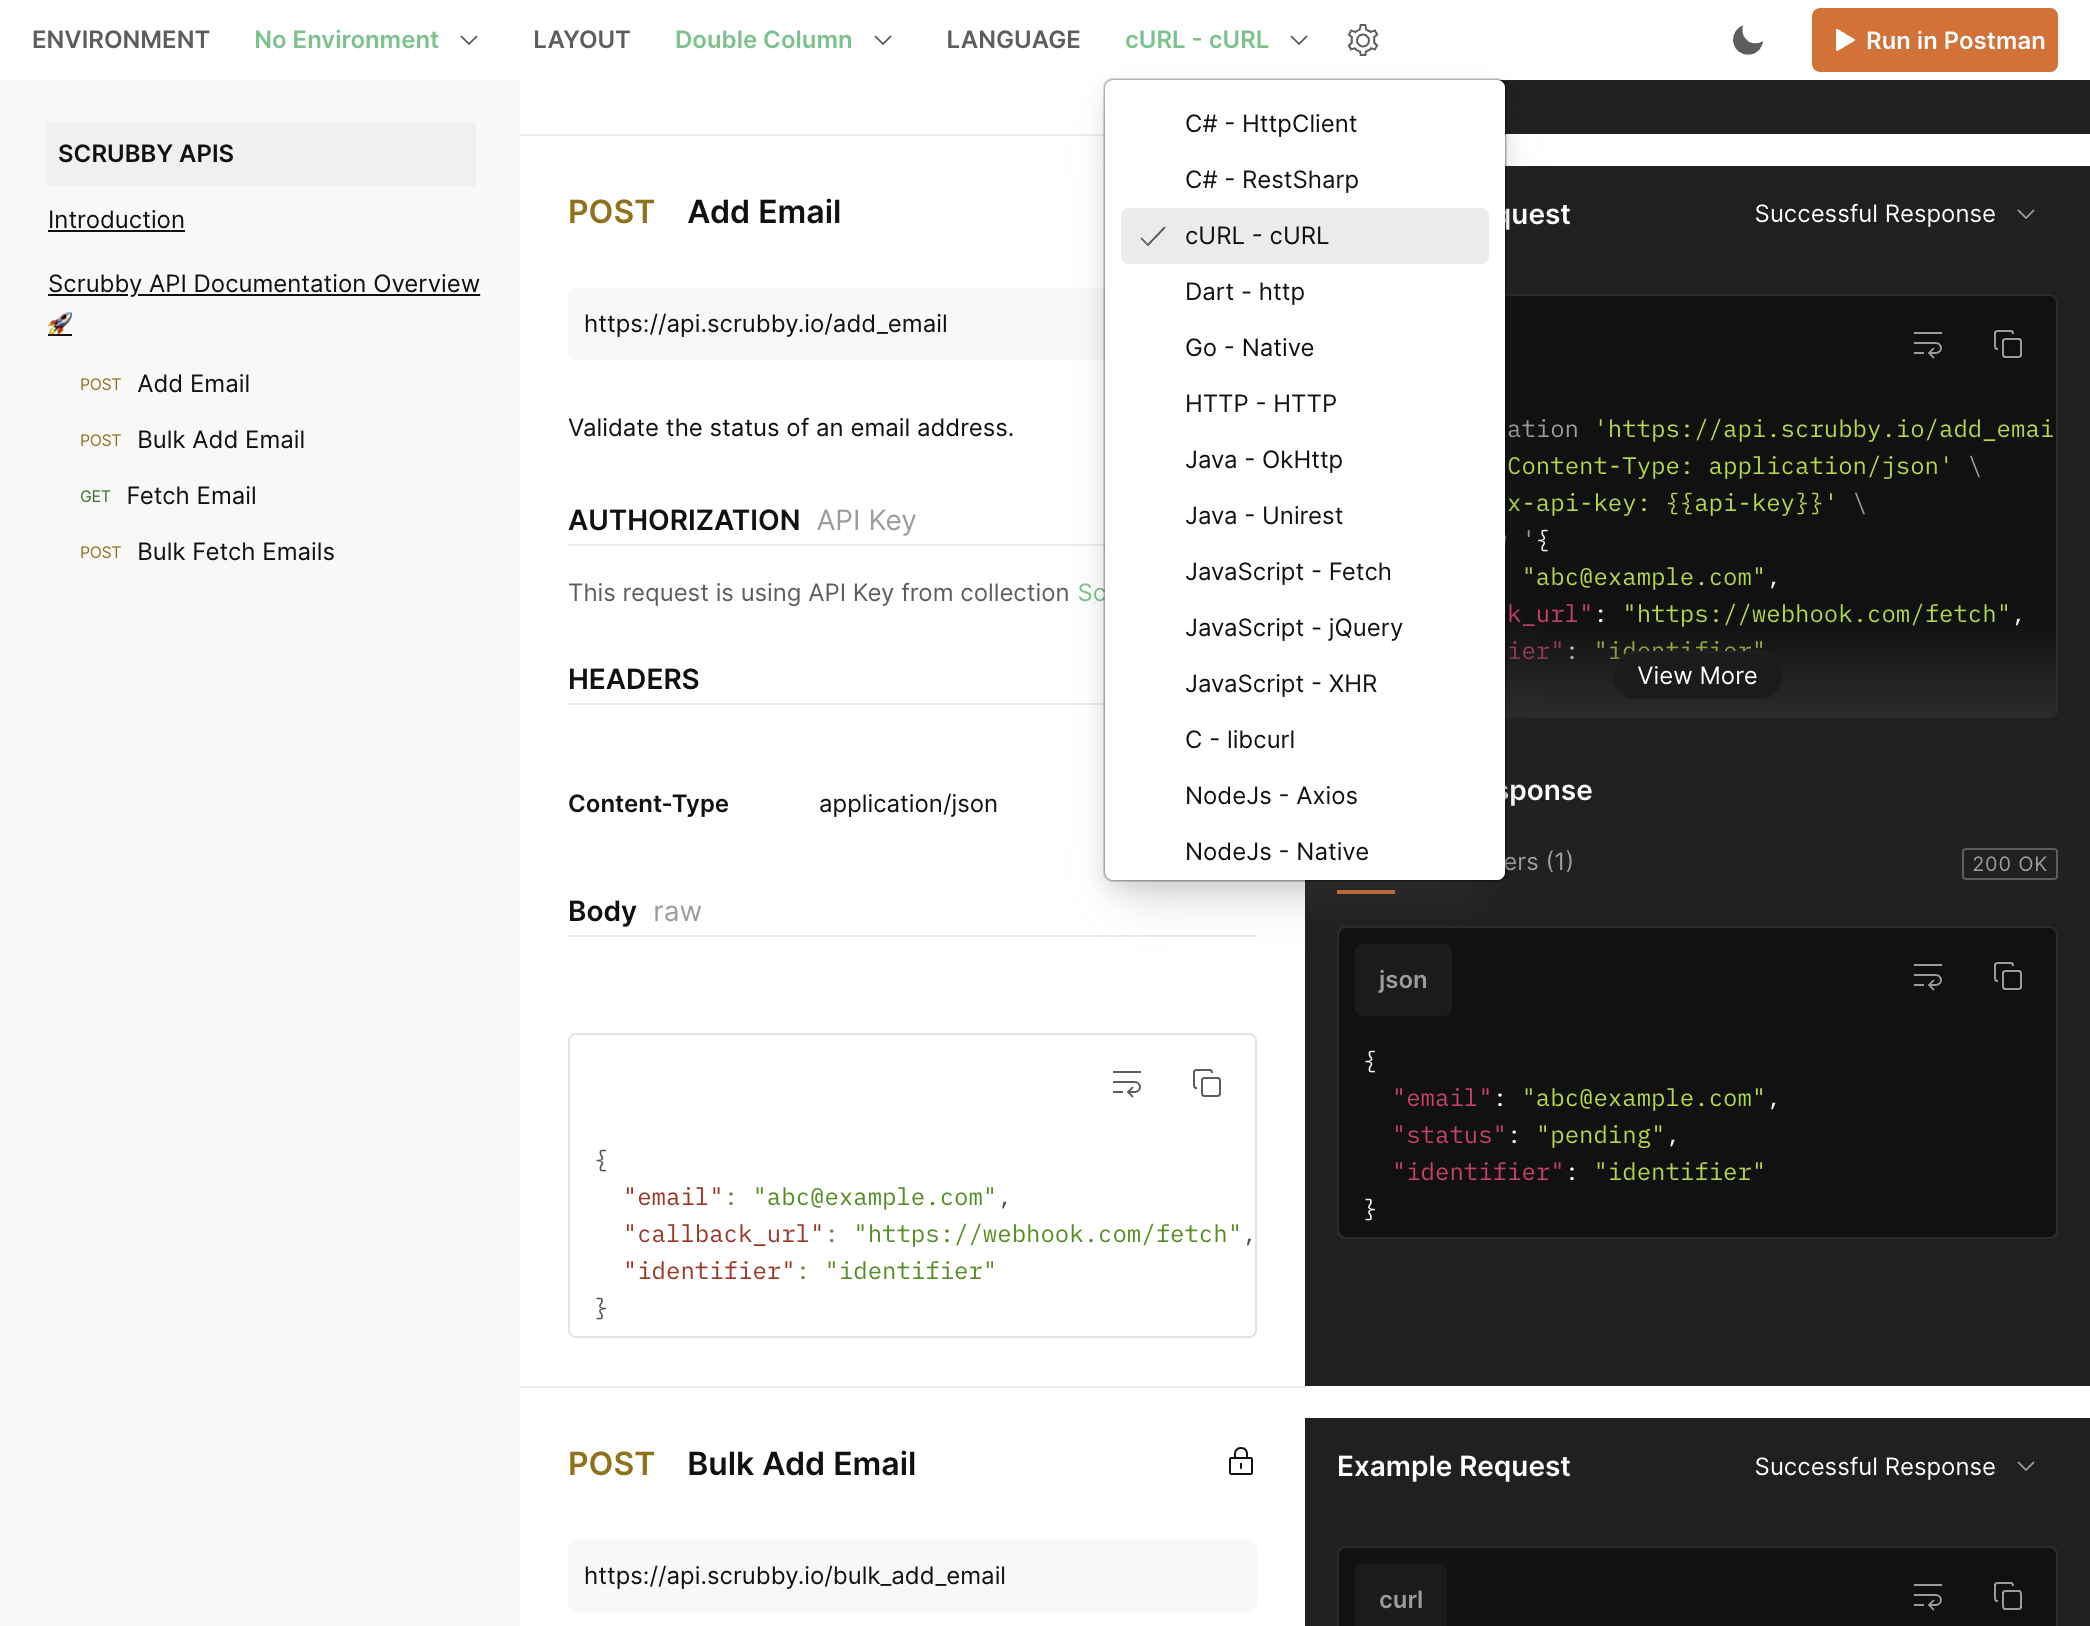Toggle word wrap in json response box
The width and height of the screenshot is (2090, 1626).
[1927, 977]
